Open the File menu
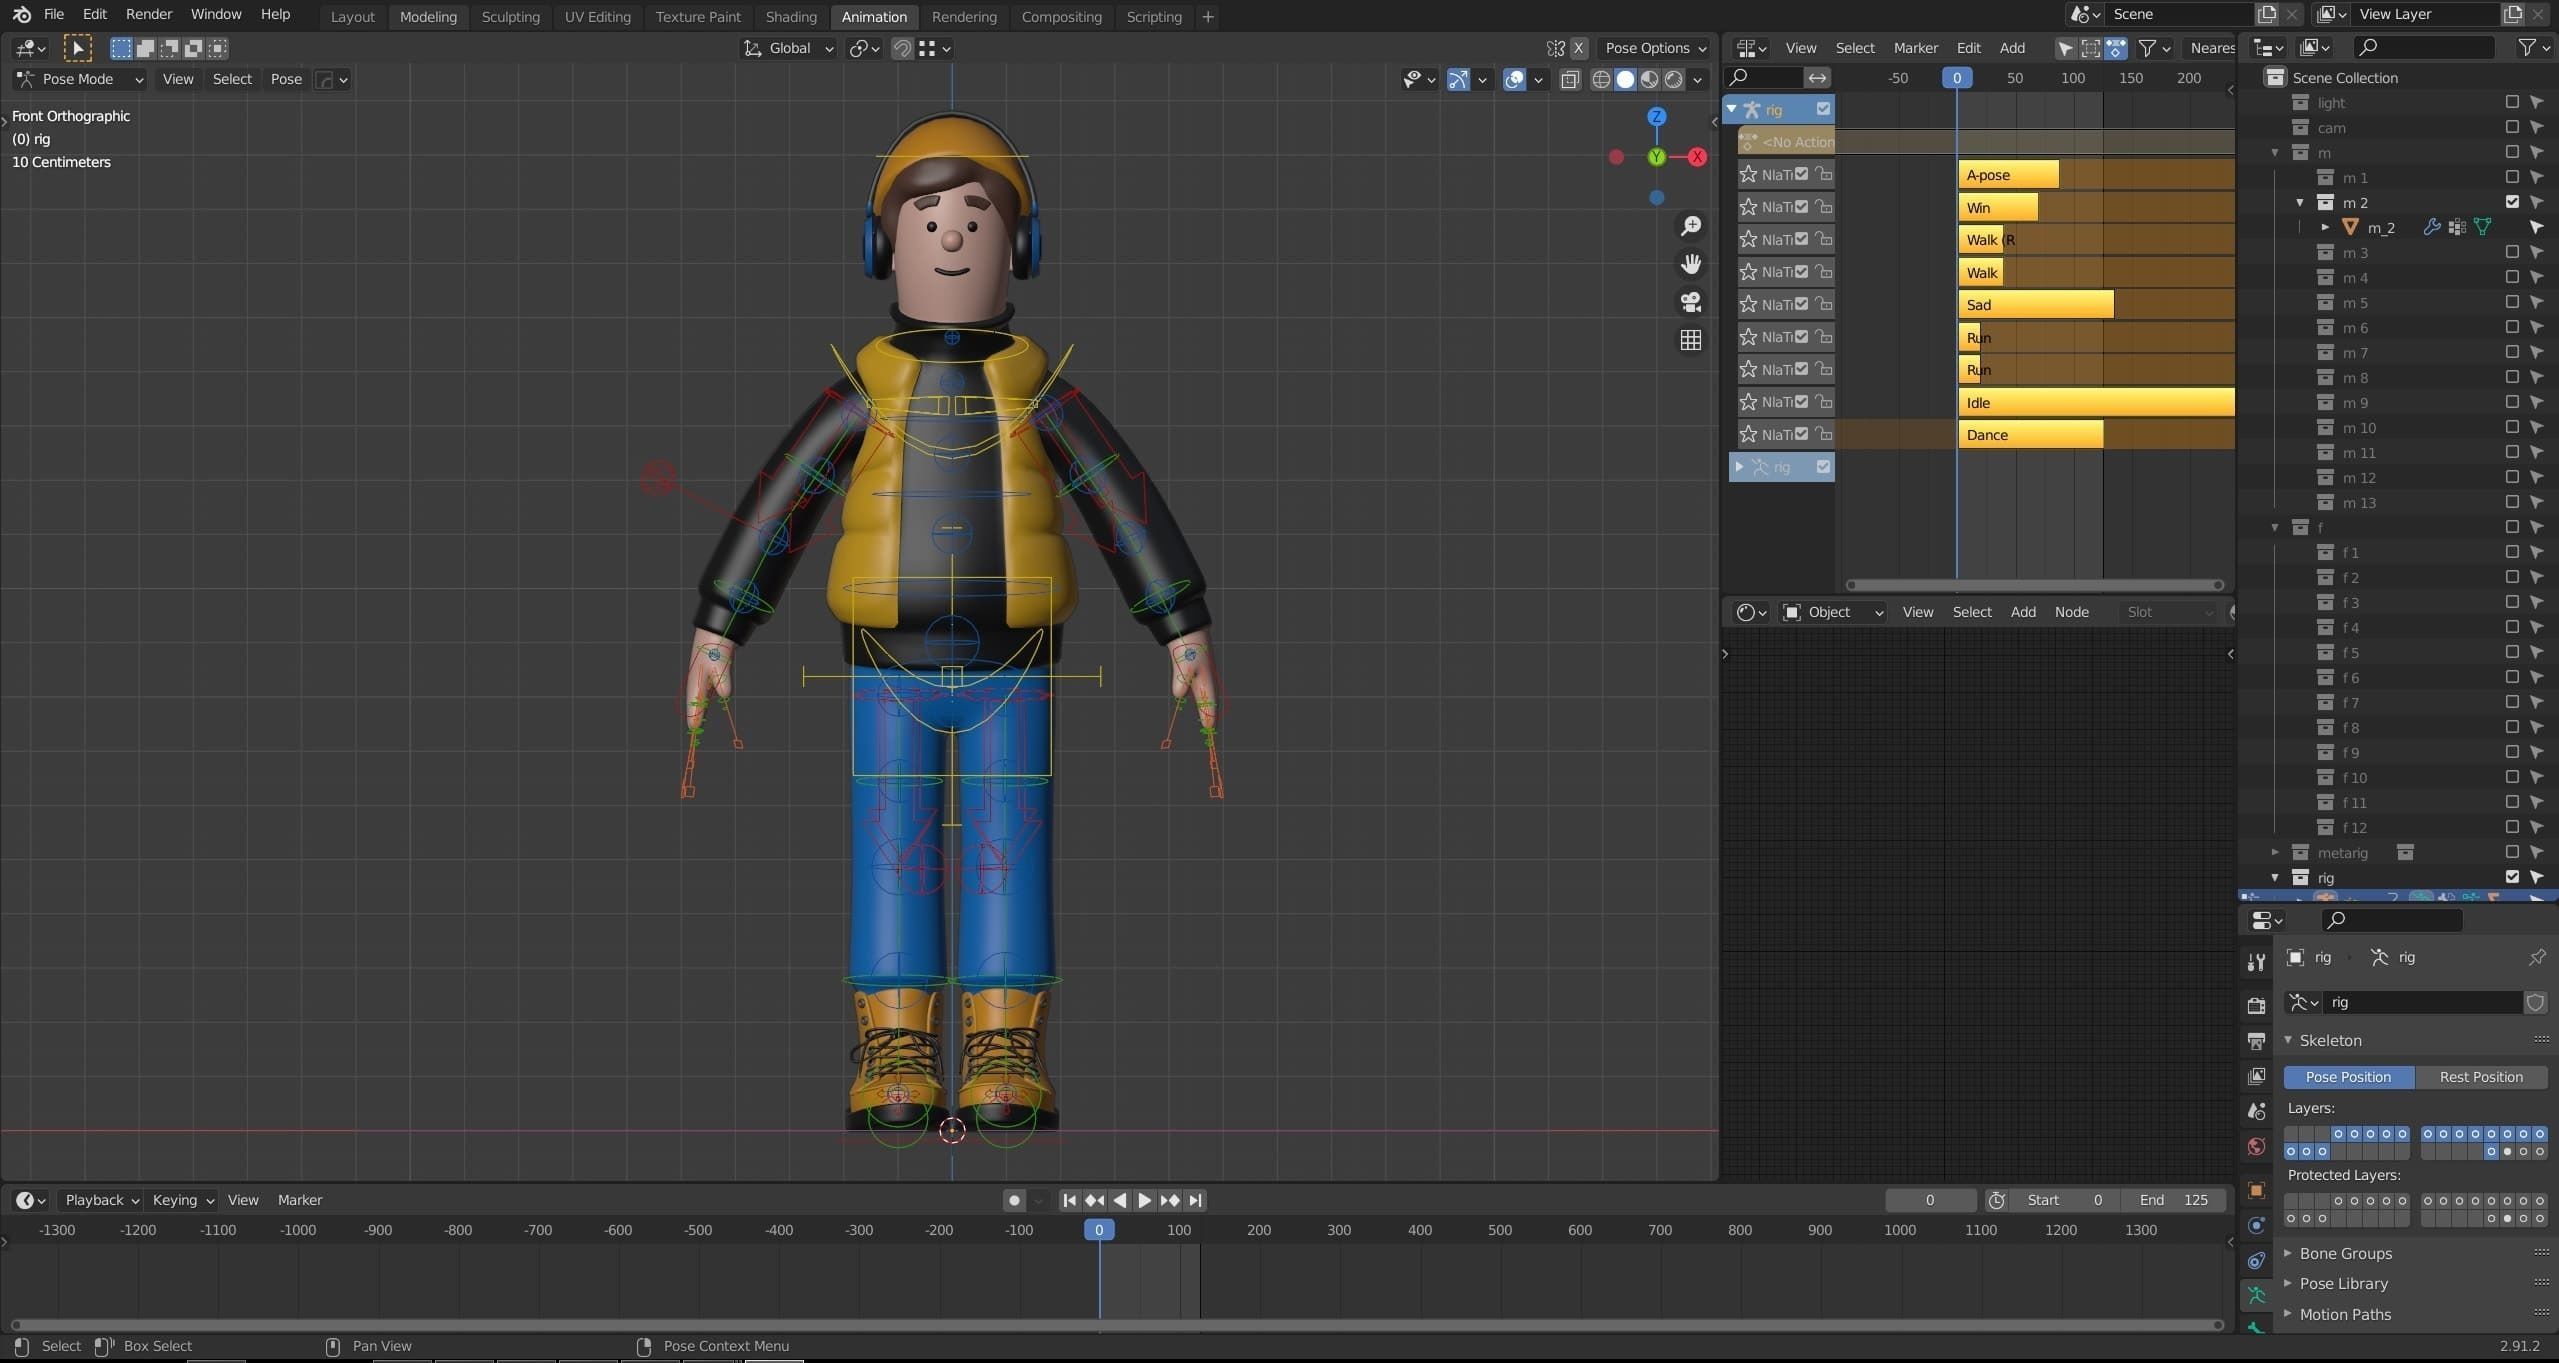 point(54,15)
